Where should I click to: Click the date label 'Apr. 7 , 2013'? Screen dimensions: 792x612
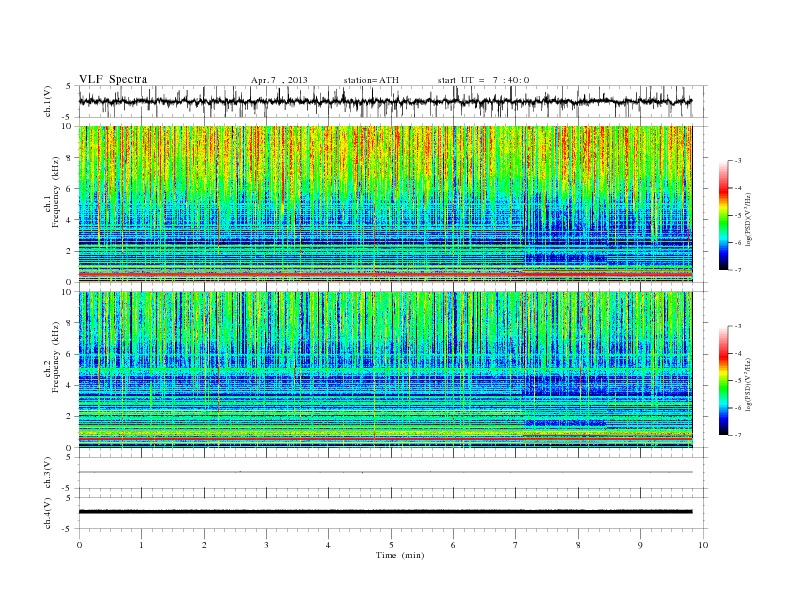click(279, 80)
